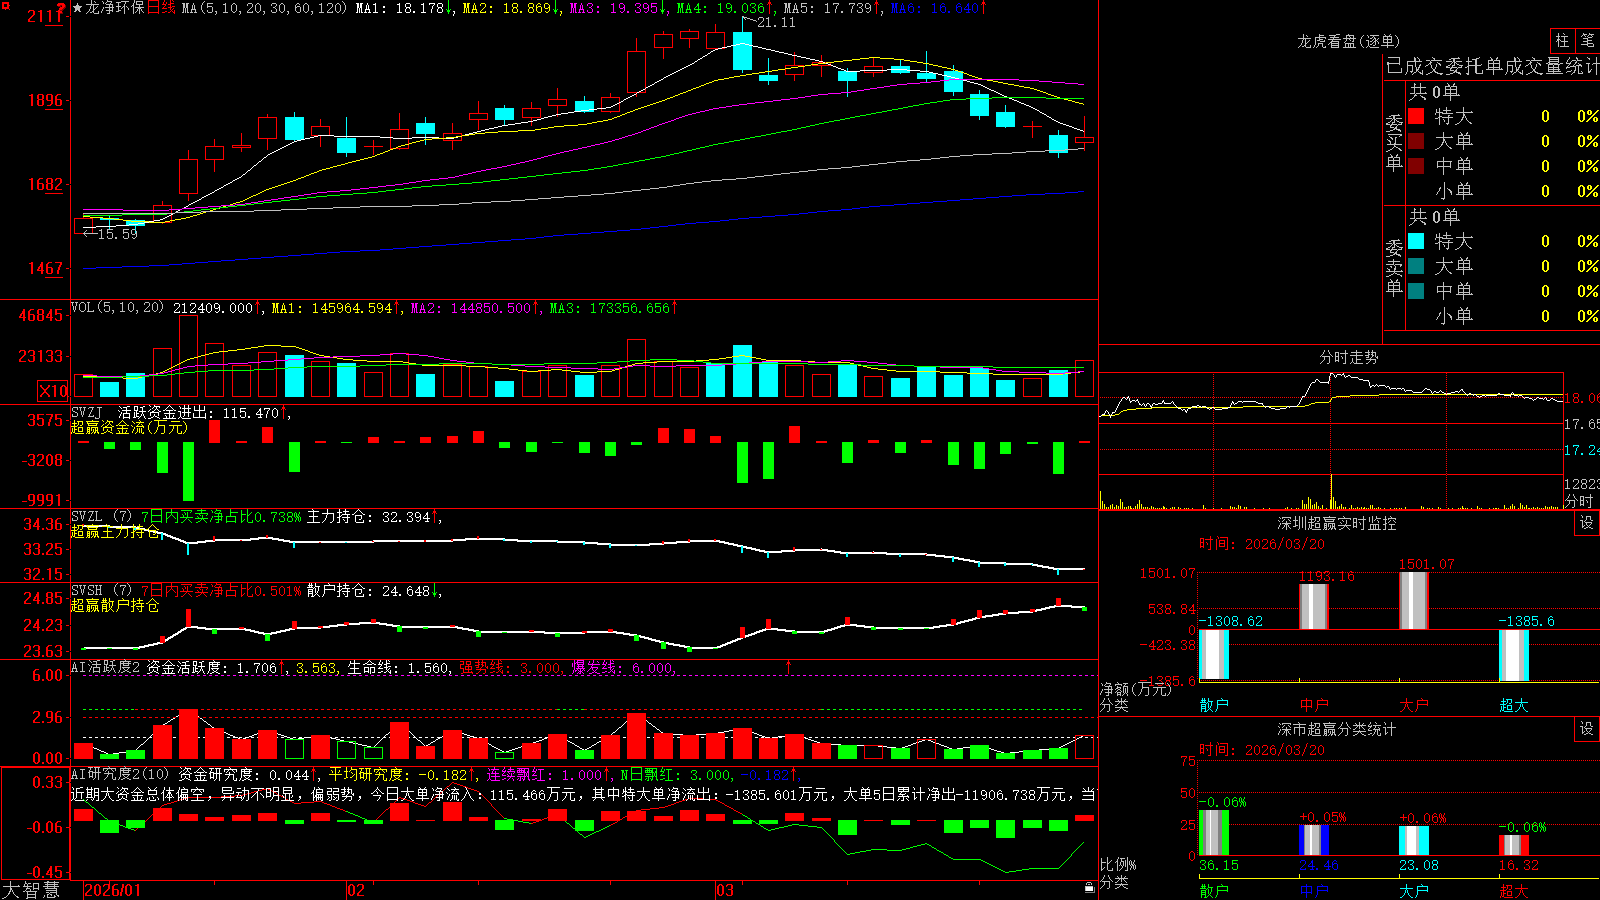1600x900 pixels.
Task: Click the 超赢资金流(万元) yellow label
Action: pyautogui.click(x=129, y=427)
